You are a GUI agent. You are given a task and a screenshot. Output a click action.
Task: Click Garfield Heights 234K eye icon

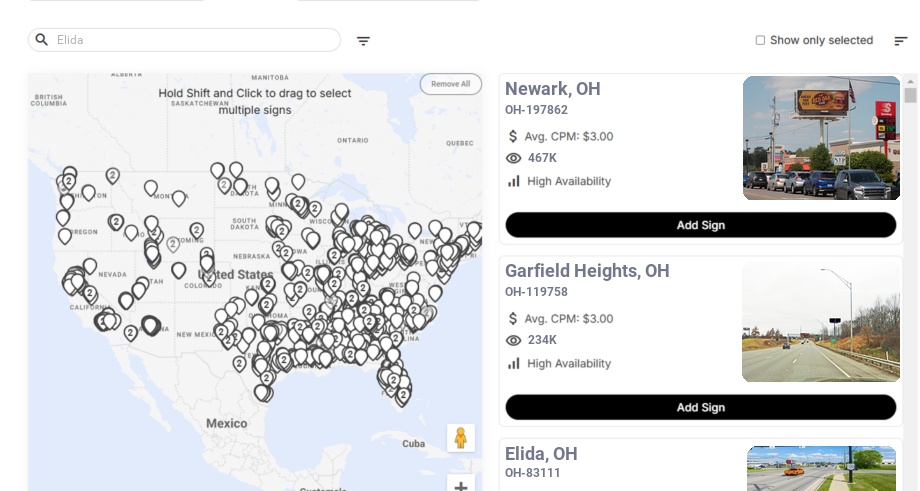click(x=514, y=340)
